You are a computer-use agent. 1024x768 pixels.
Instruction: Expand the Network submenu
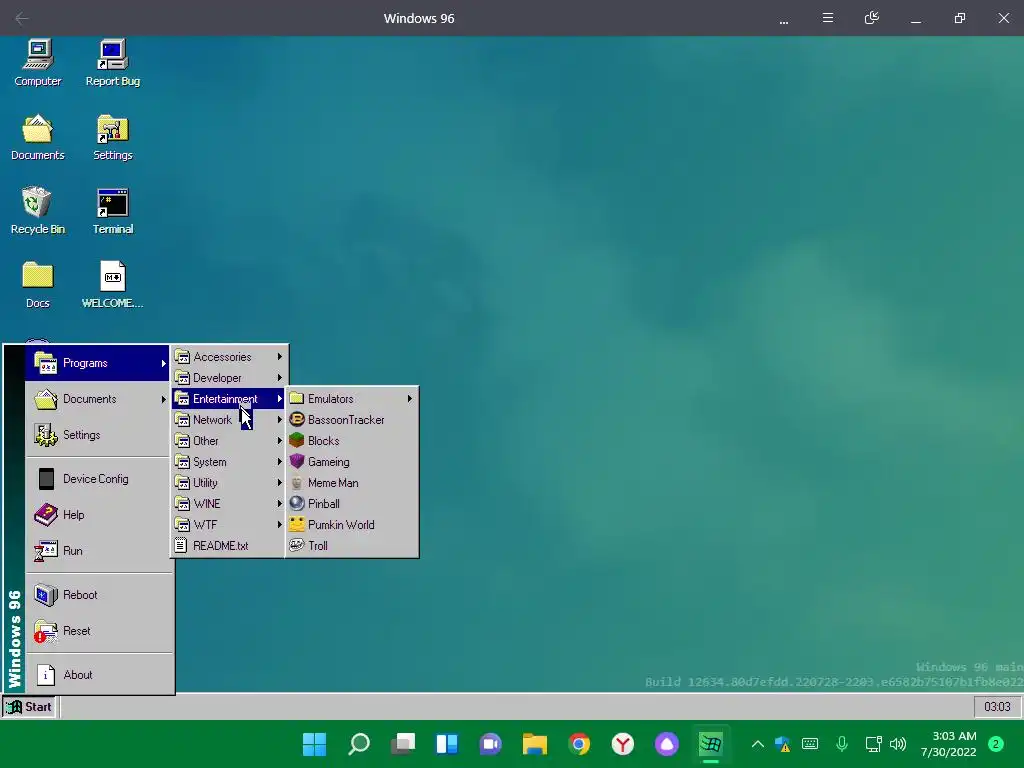coord(228,420)
